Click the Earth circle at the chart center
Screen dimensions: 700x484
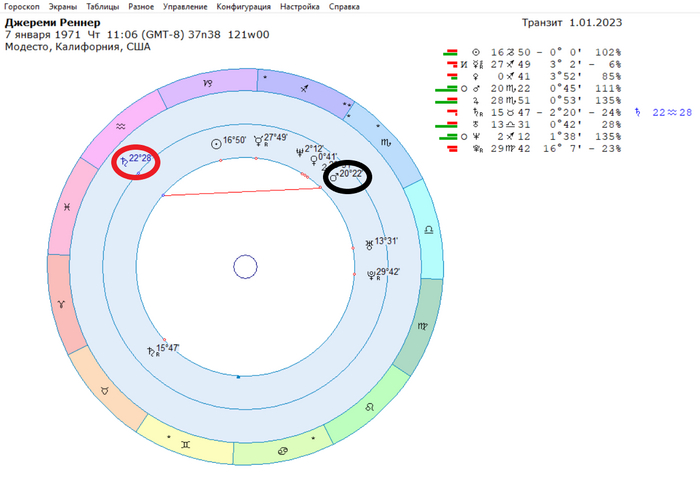coord(246,267)
